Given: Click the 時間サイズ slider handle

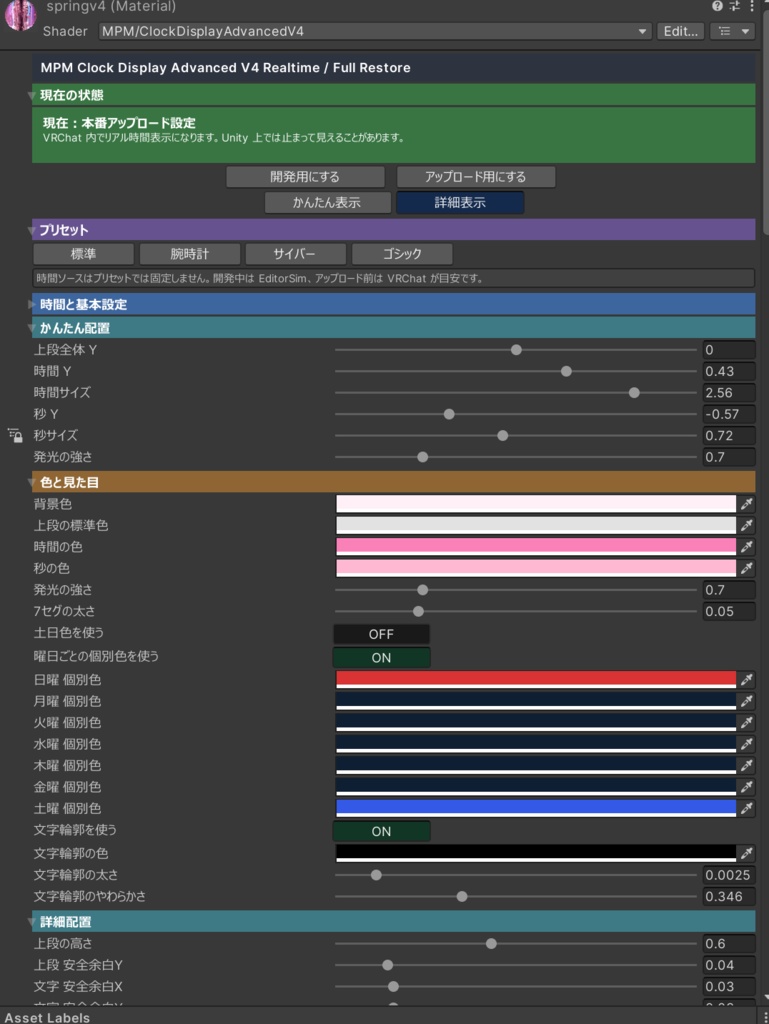Looking at the screenshot, I should click(634, 393).
